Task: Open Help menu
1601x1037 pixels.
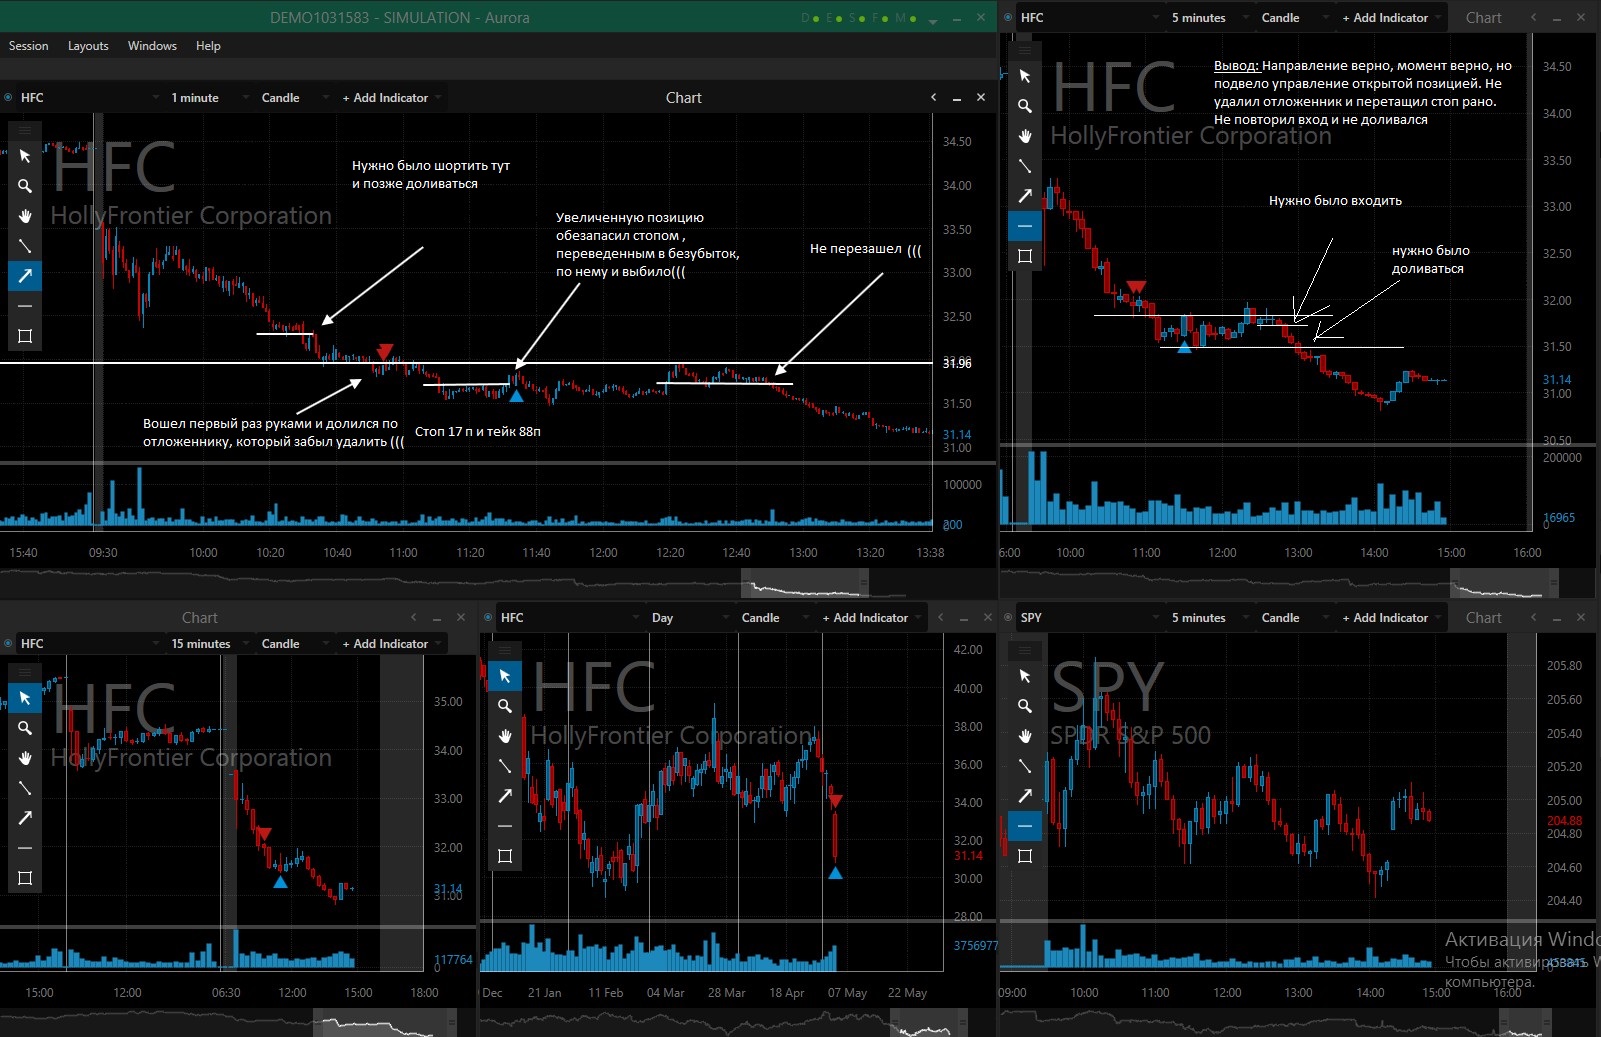Action: tap(208, 46)
